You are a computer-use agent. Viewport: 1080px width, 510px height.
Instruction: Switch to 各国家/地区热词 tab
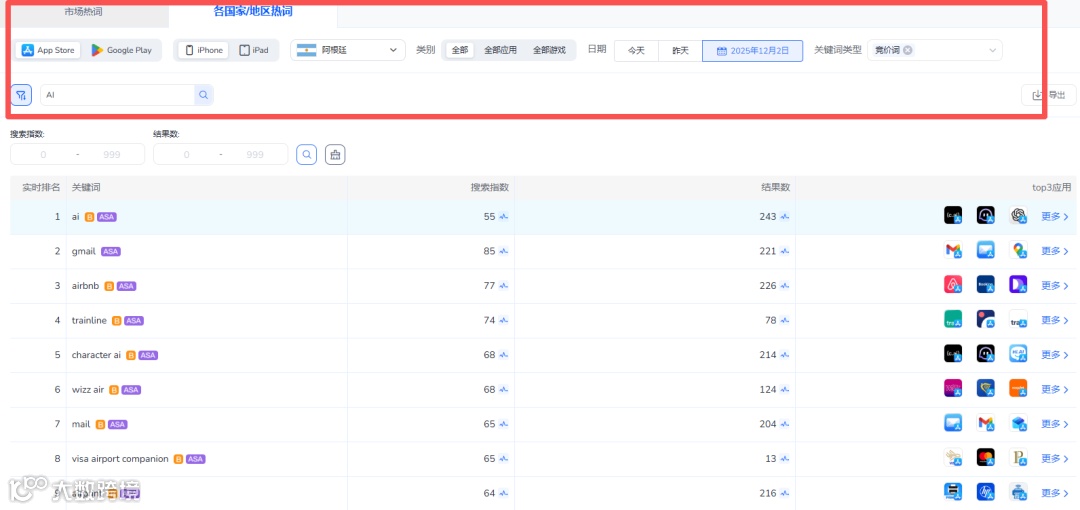pyautogui.click(x=253, y=11)
